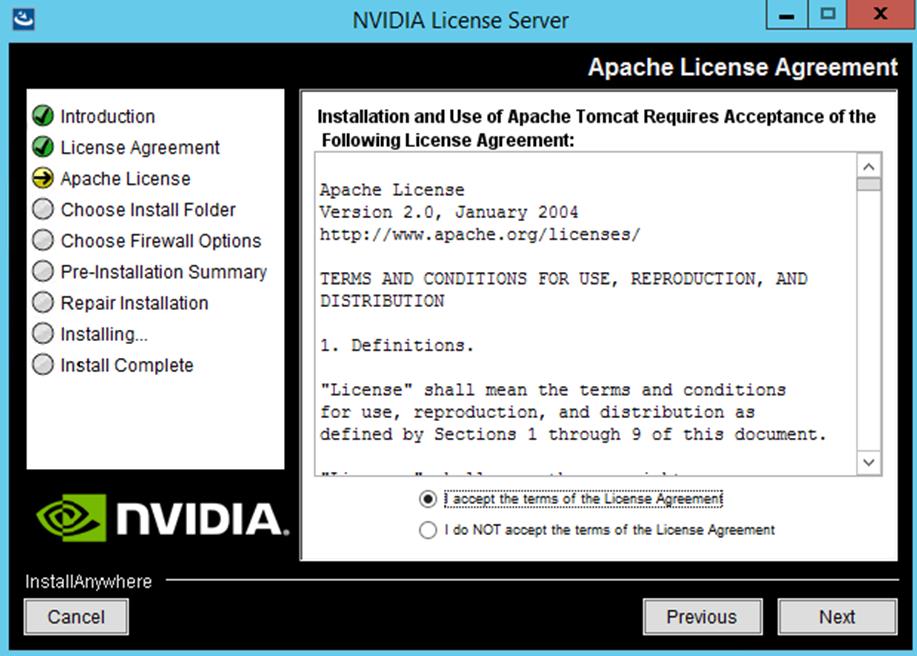Click the 'Installing...' step label
This screenshot has width=917, height=656.
coord(104,334)
